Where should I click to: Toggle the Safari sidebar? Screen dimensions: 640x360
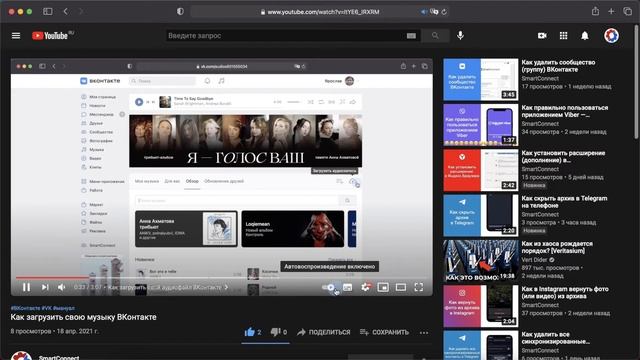click(x=48, y=11)
